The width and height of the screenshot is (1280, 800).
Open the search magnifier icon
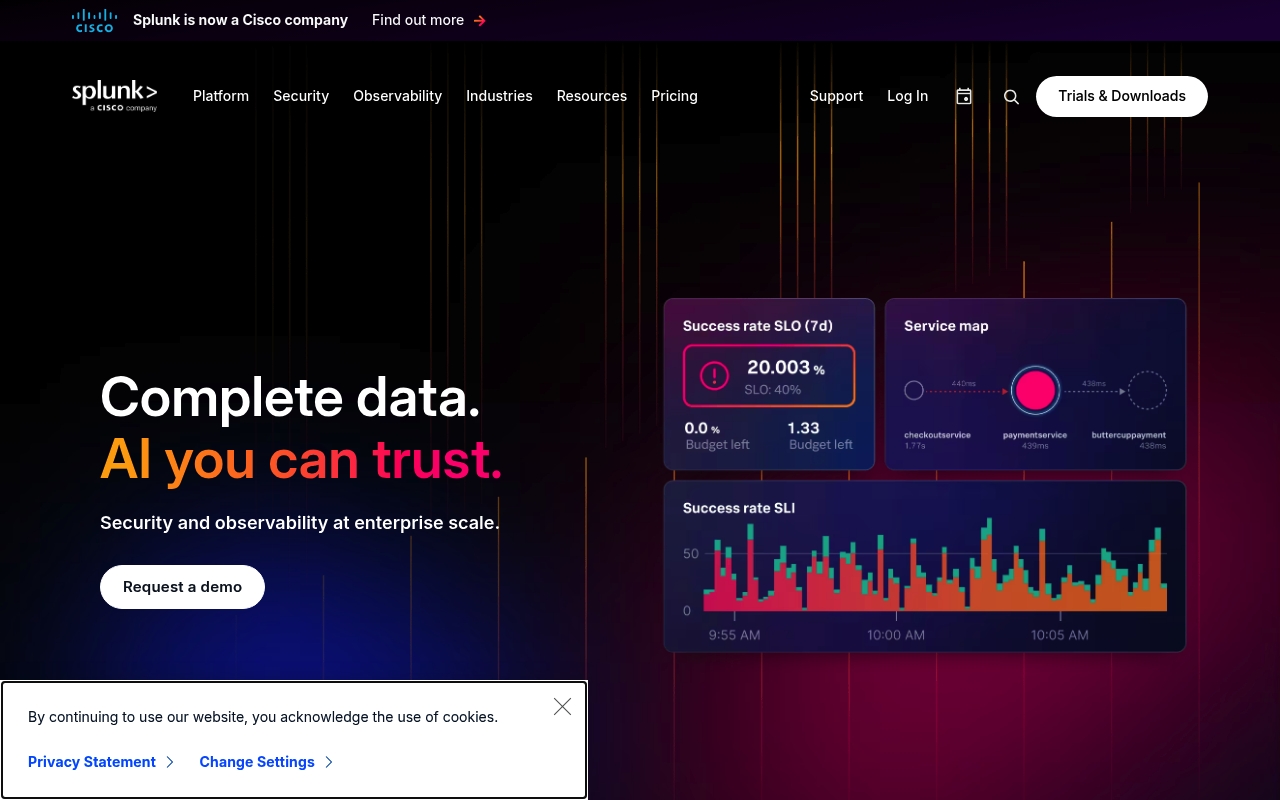(1011, 97)
